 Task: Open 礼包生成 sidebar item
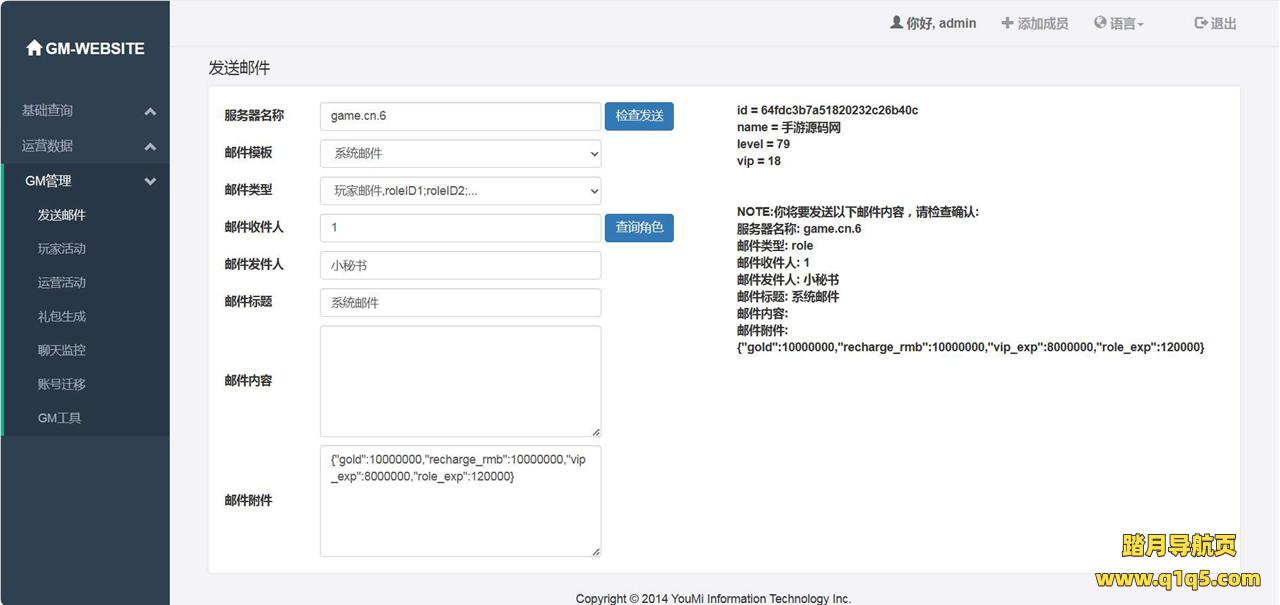click(62, 317)
